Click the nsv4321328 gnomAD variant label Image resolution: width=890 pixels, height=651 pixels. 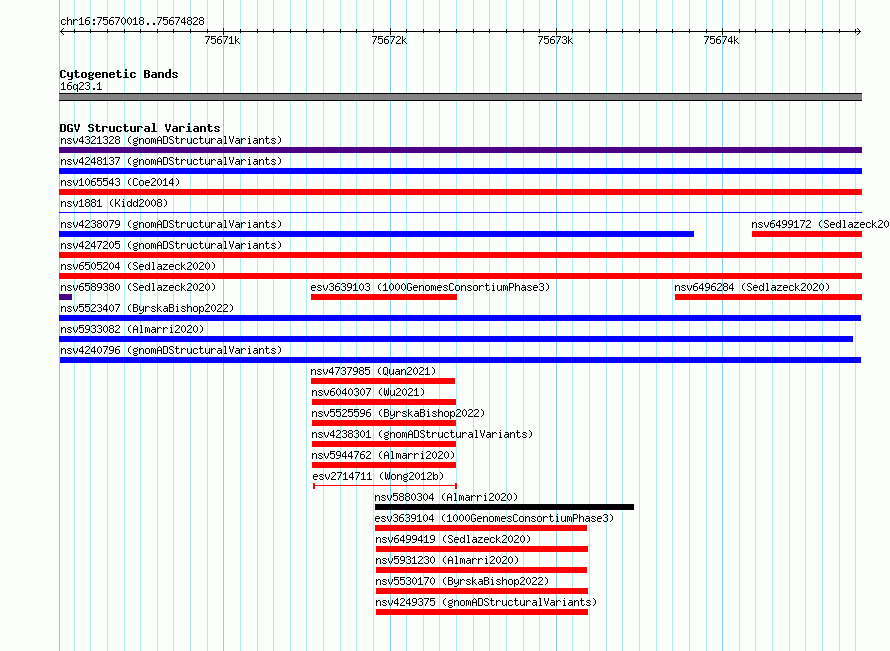pyautogui.click(x=171, y=140)
